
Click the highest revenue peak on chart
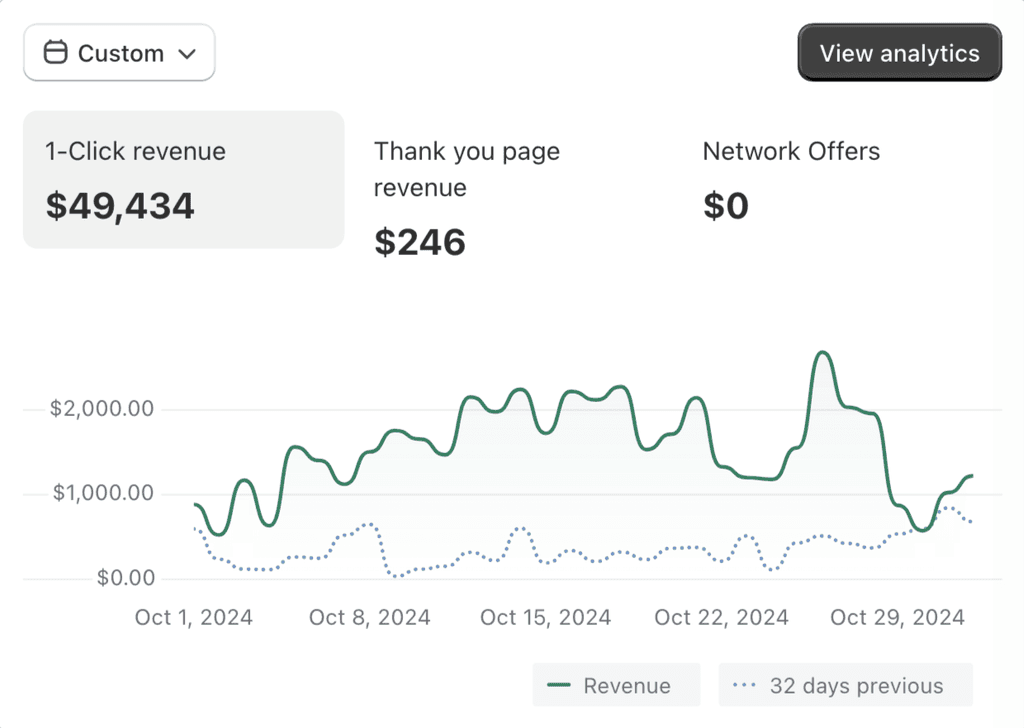pos(823,353)
